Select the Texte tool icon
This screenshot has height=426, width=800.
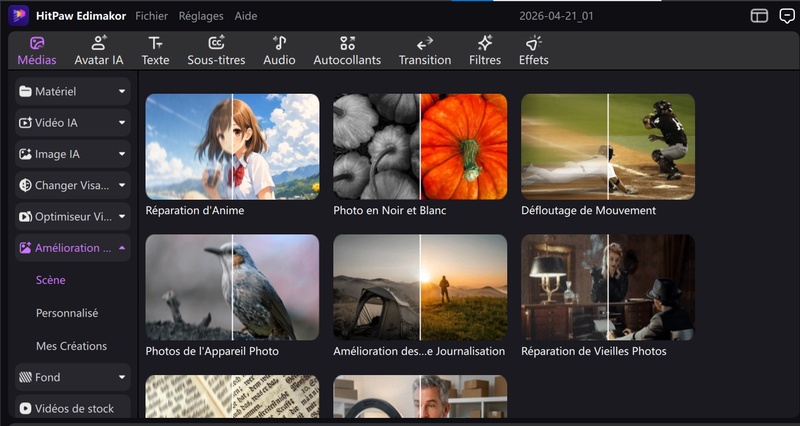tap(155, 43)
